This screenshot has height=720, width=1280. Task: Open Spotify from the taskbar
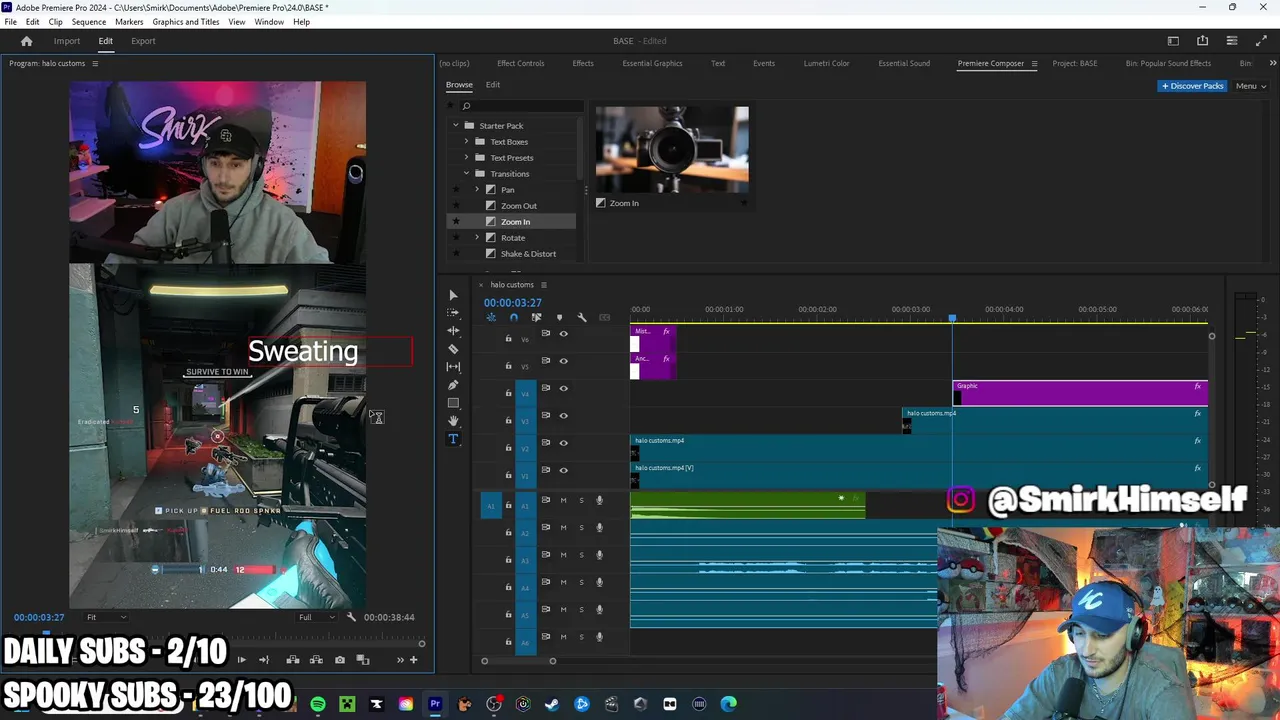[x=318, y=704]
